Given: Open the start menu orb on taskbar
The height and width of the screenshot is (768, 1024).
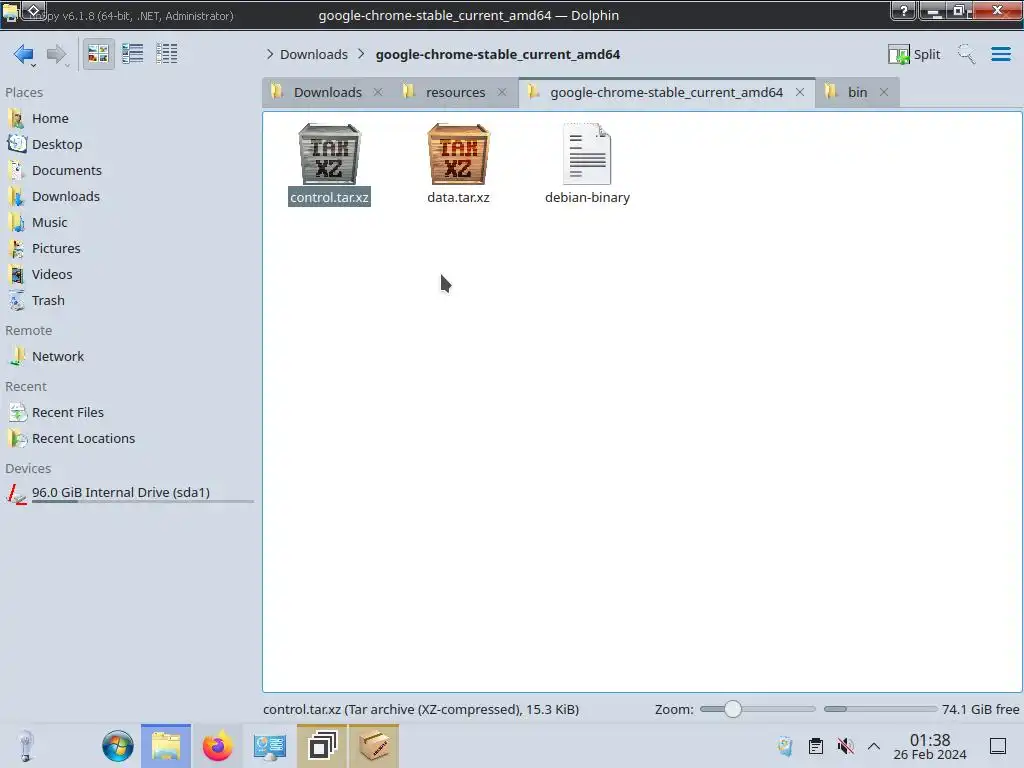Looking at the screenshot, I should [118, 746].
